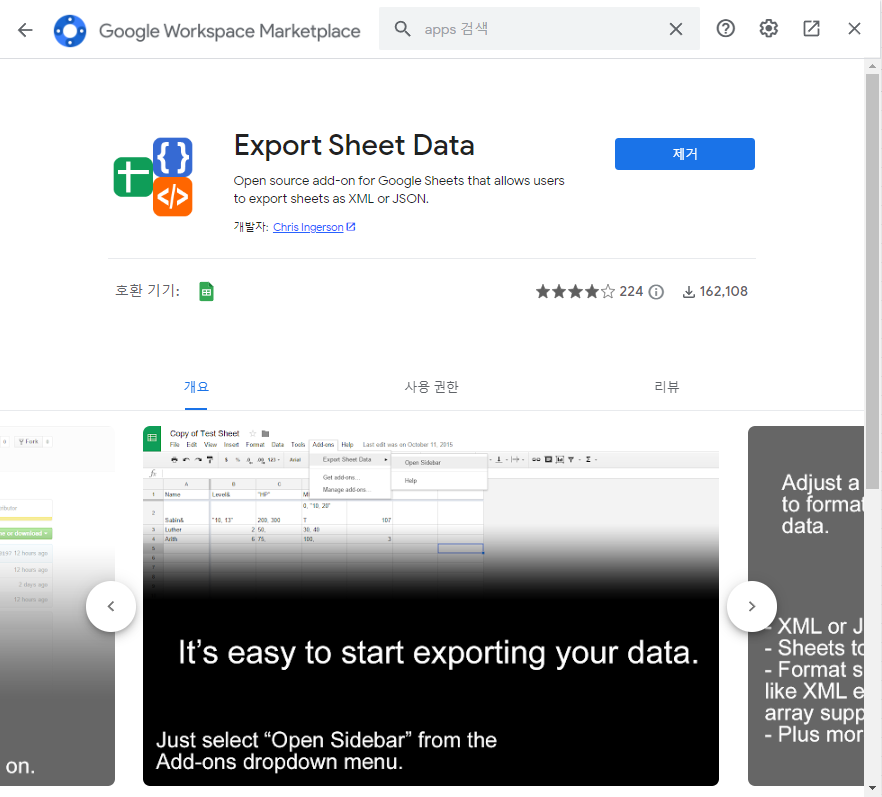Switch to the 사용 권한 tab

tap(431, 387)
